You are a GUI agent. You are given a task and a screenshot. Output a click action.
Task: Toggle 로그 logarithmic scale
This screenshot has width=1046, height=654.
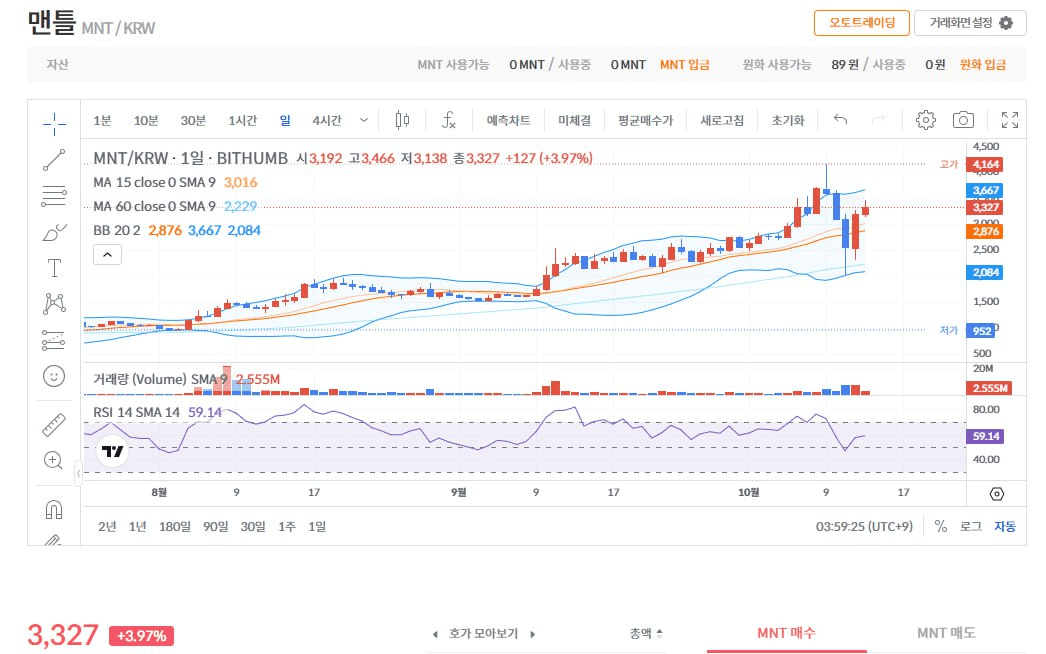pyautogui.click(x=970, y=526)
